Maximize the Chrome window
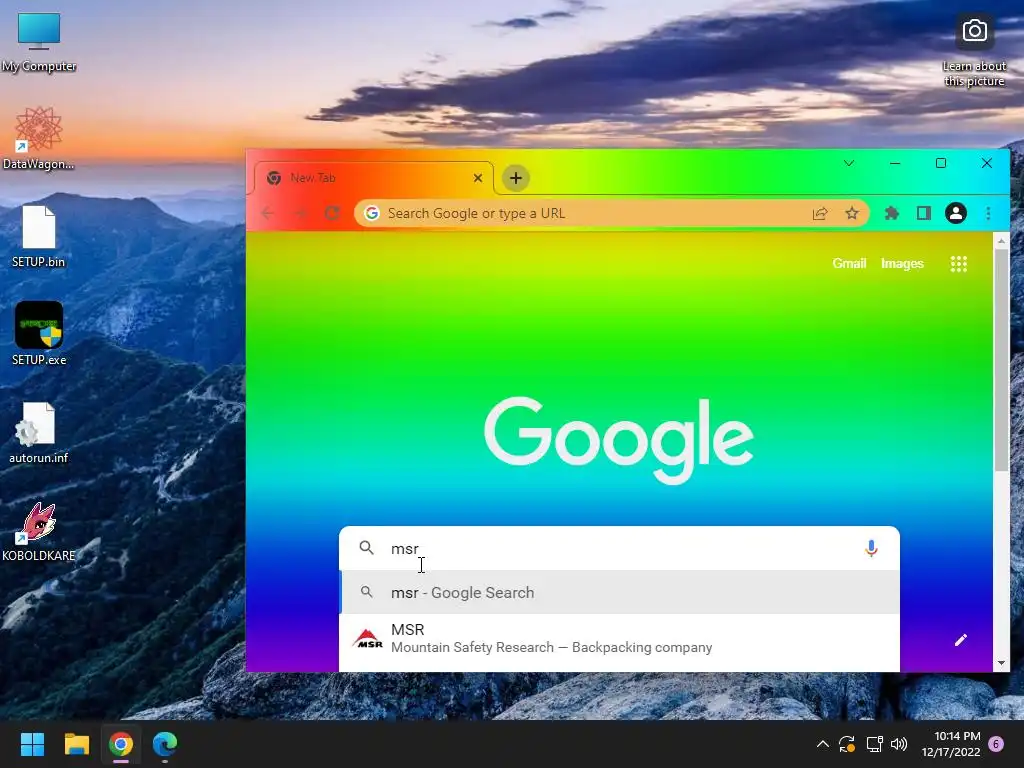 coord(940,163)
